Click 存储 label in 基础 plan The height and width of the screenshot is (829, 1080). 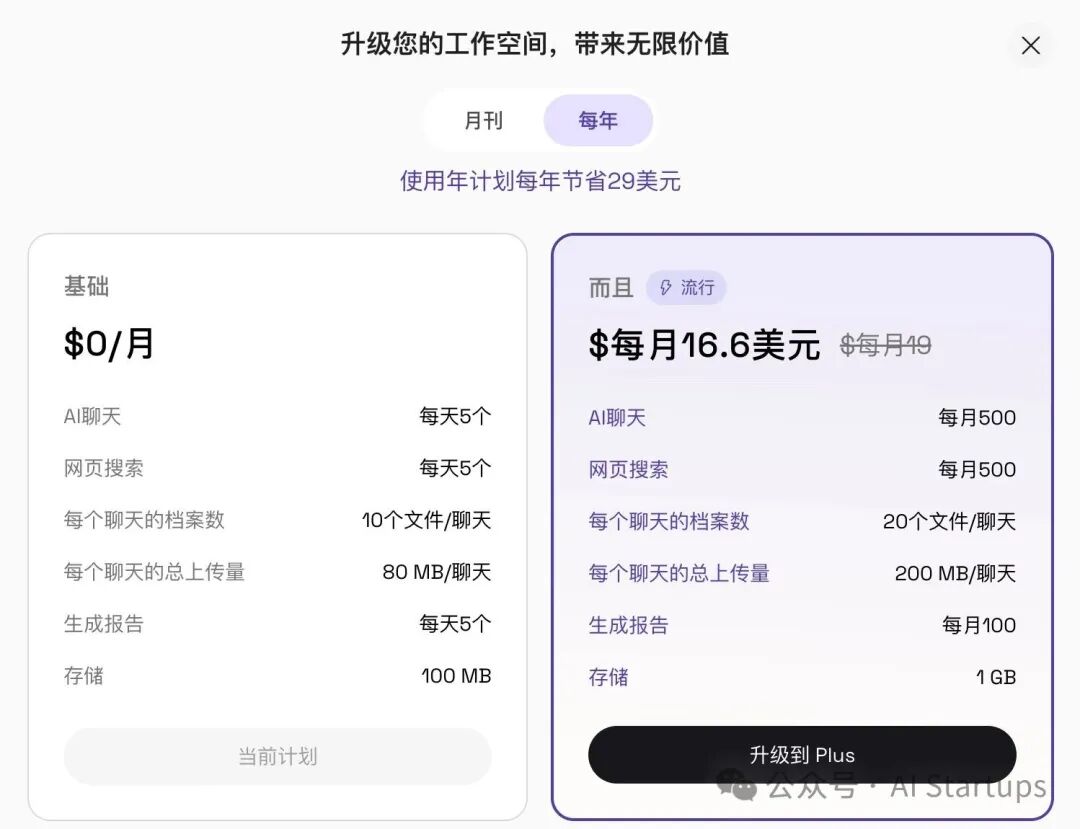pos(83,675)
